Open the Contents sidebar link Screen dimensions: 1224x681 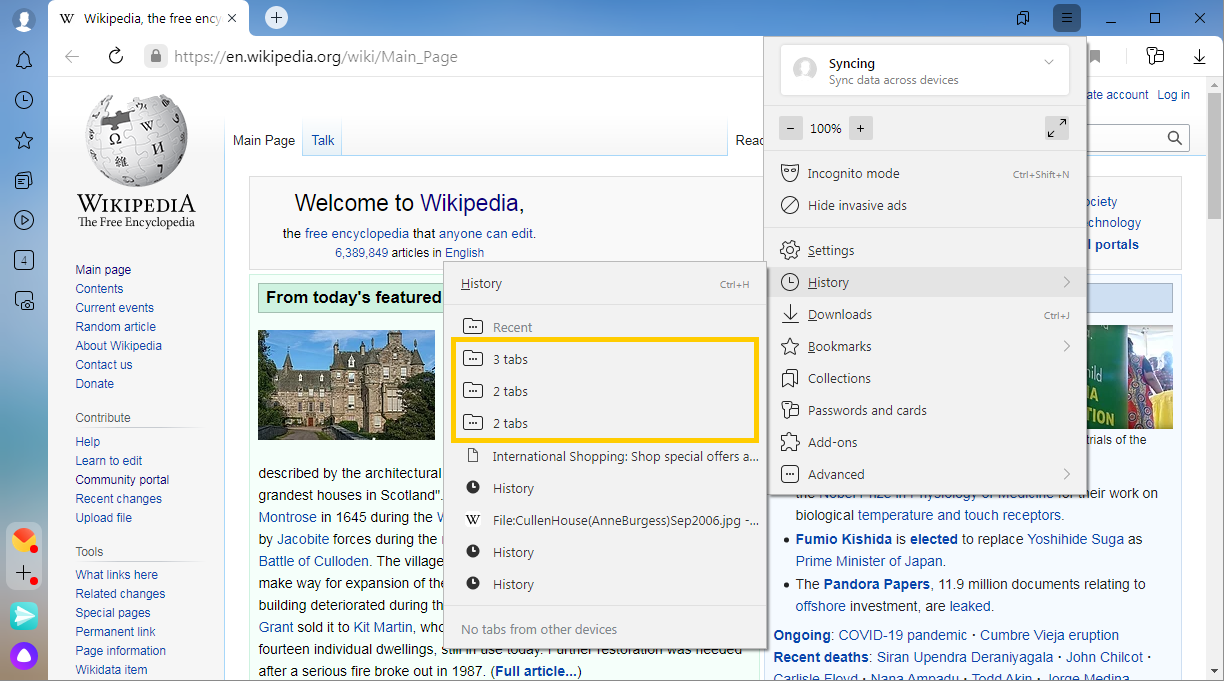tap(99, 289)
